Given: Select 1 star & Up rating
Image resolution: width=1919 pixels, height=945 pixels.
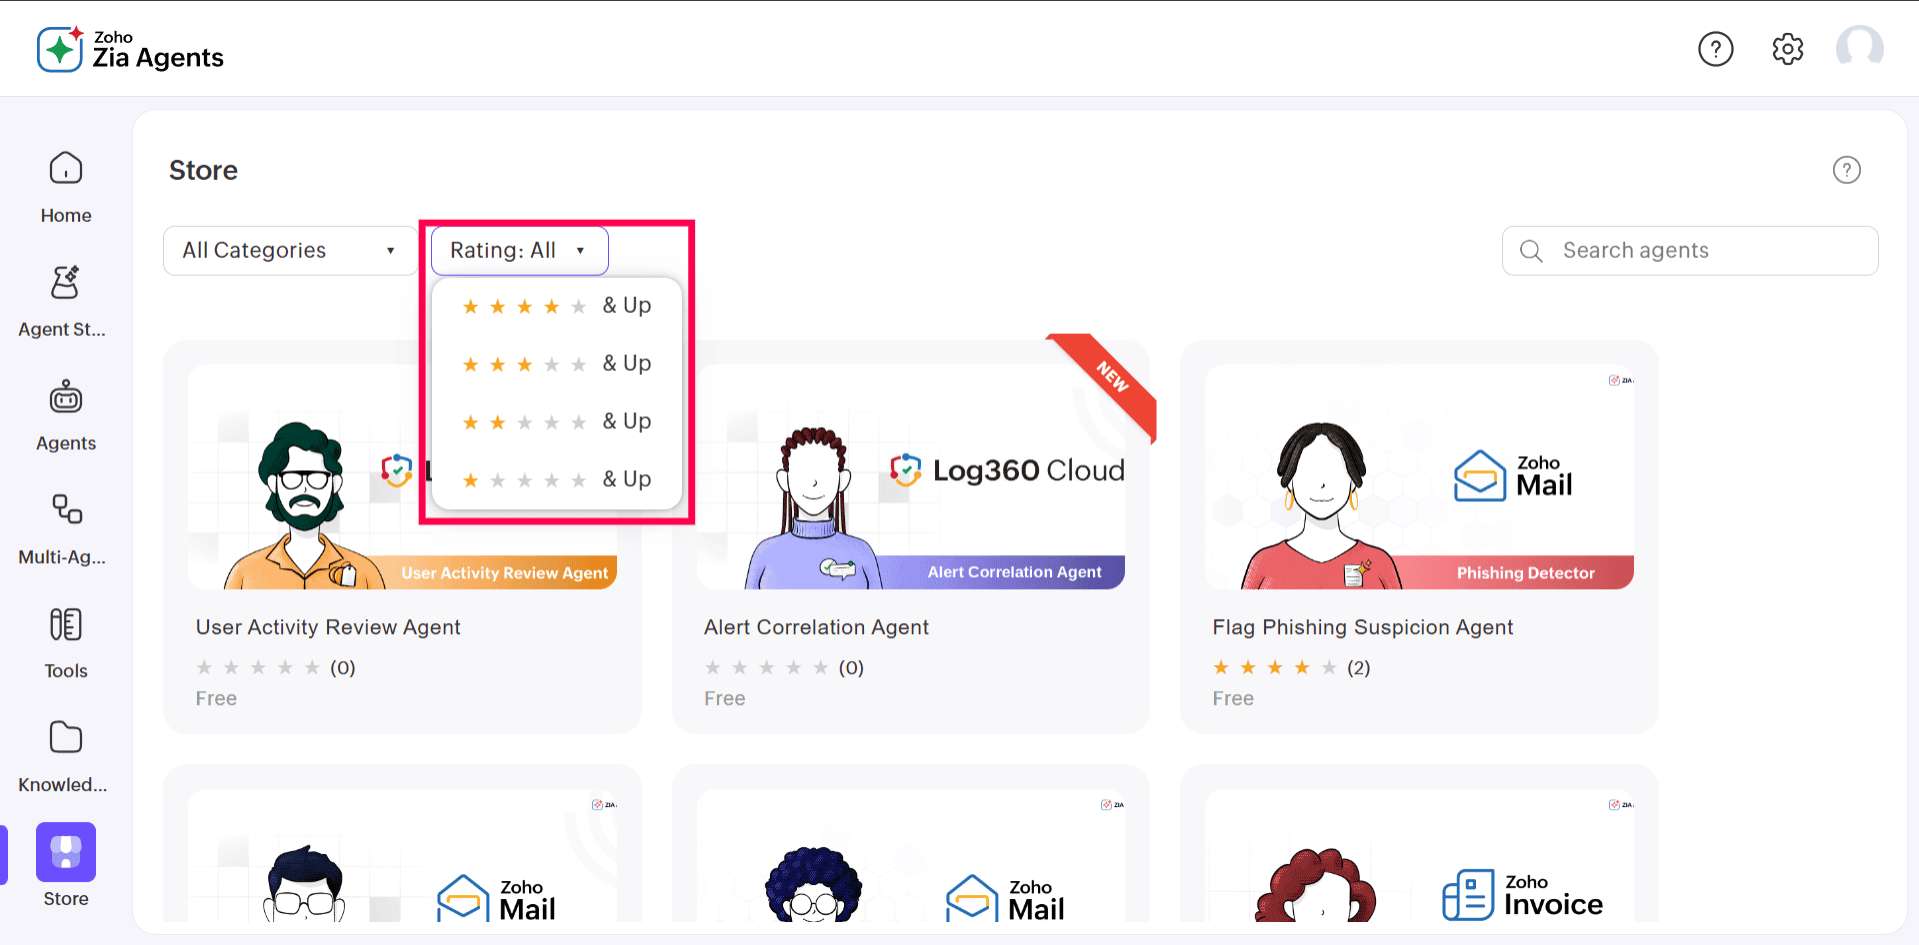Looking at the screenshot, I should [557, 480].
